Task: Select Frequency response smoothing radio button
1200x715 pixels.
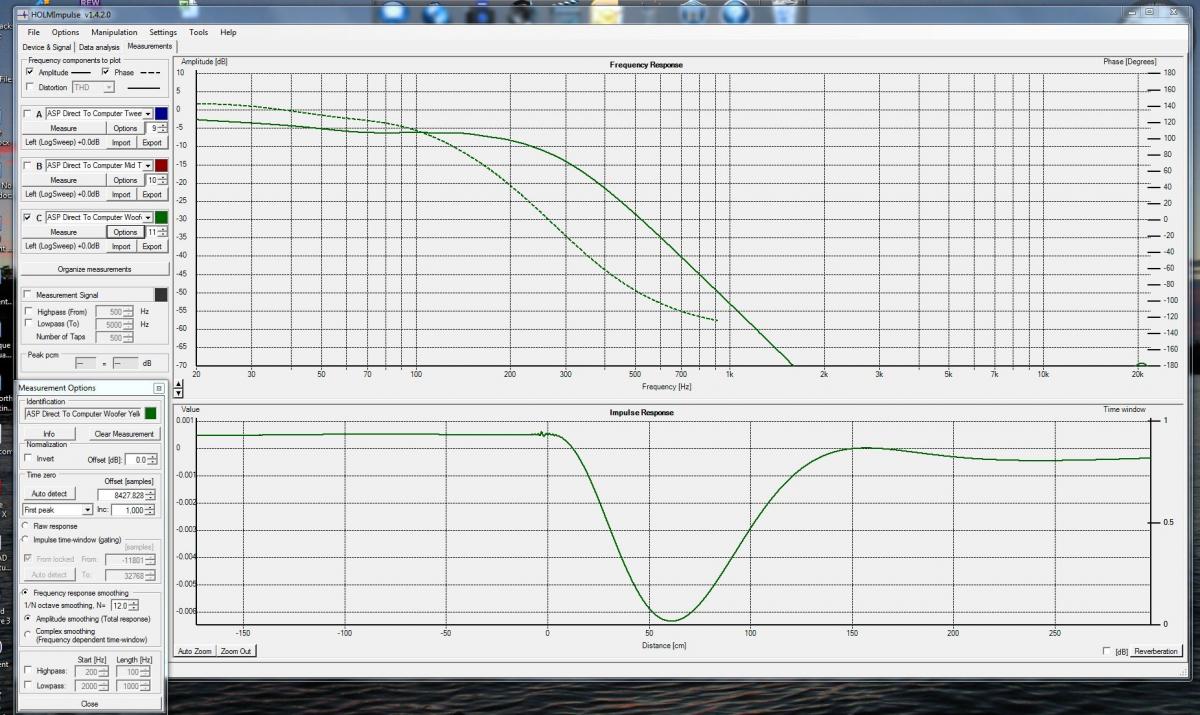Action: 25,593
